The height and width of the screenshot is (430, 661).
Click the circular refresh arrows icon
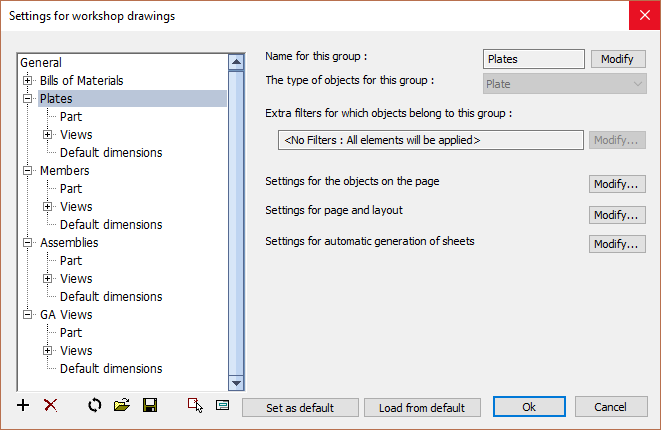click(x=95, y=406)
